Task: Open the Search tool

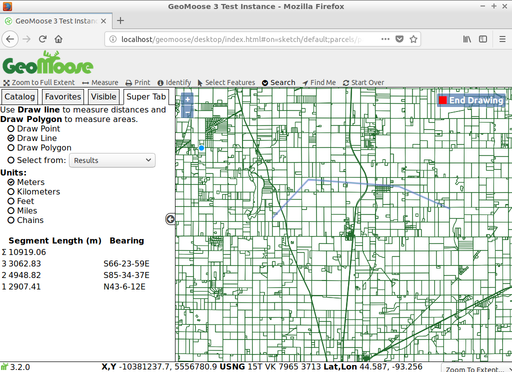Action: [x=278, y=82]
